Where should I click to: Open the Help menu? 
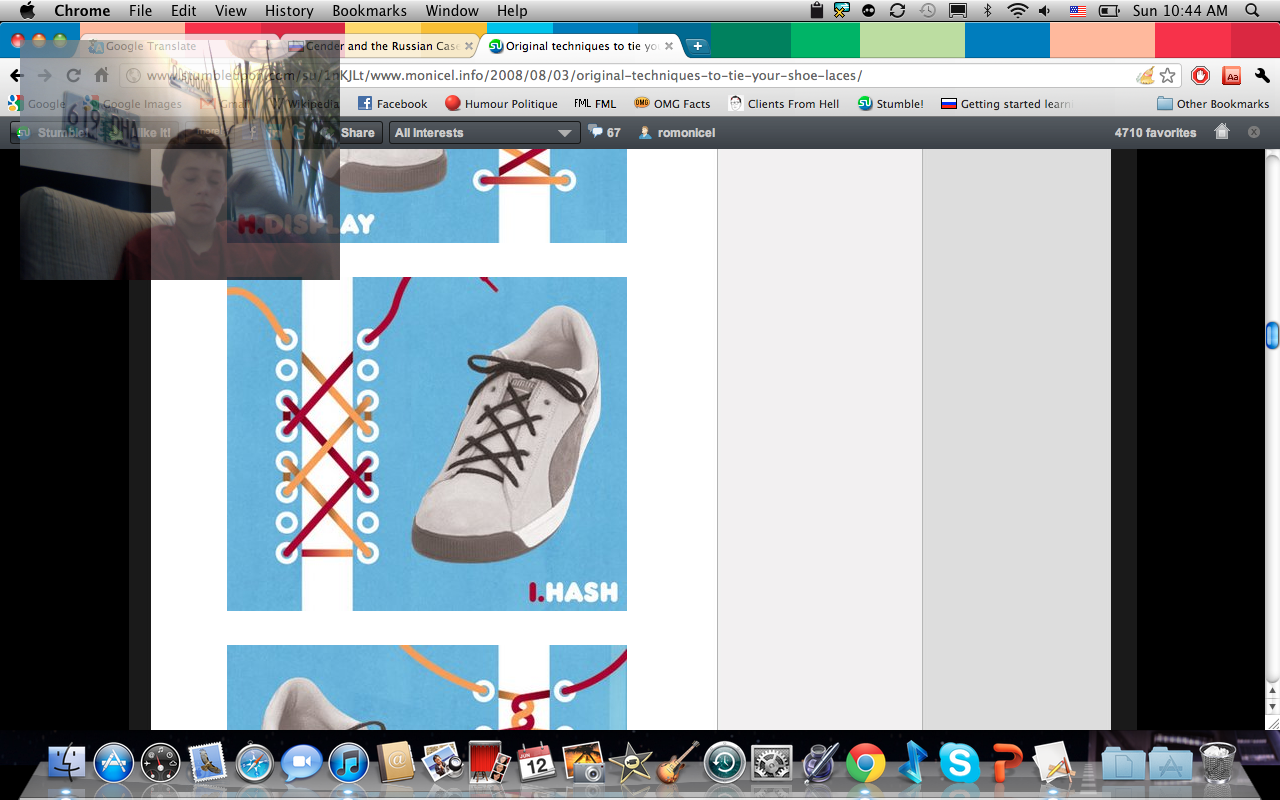click(x=512, y=11)
